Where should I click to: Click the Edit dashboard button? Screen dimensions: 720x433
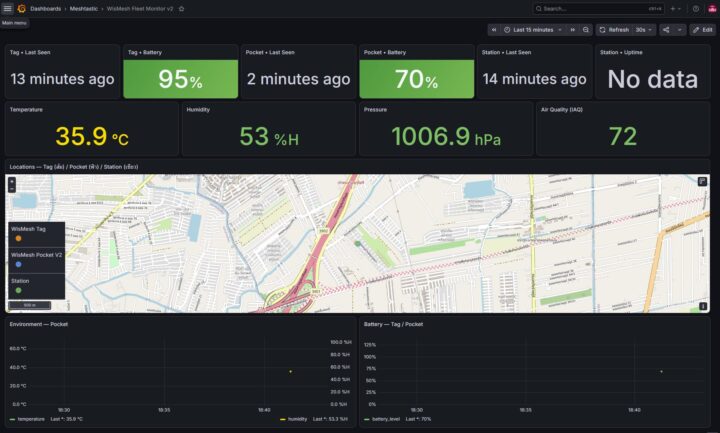click(703, 30)
